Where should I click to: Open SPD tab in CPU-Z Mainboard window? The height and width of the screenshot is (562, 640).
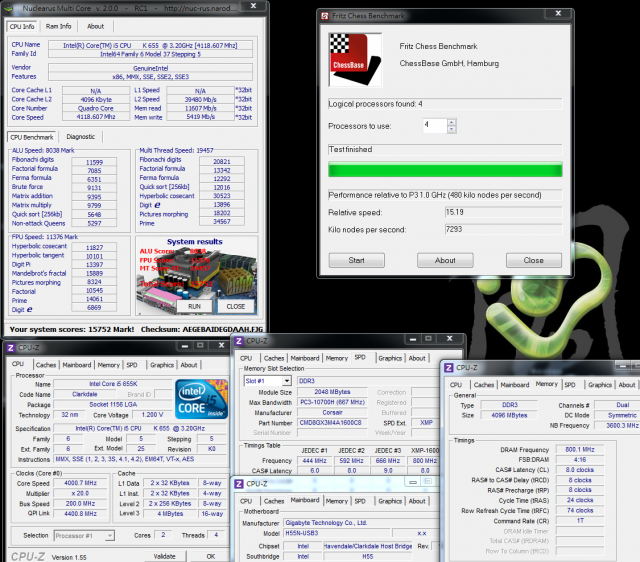[x=360, y=501]
